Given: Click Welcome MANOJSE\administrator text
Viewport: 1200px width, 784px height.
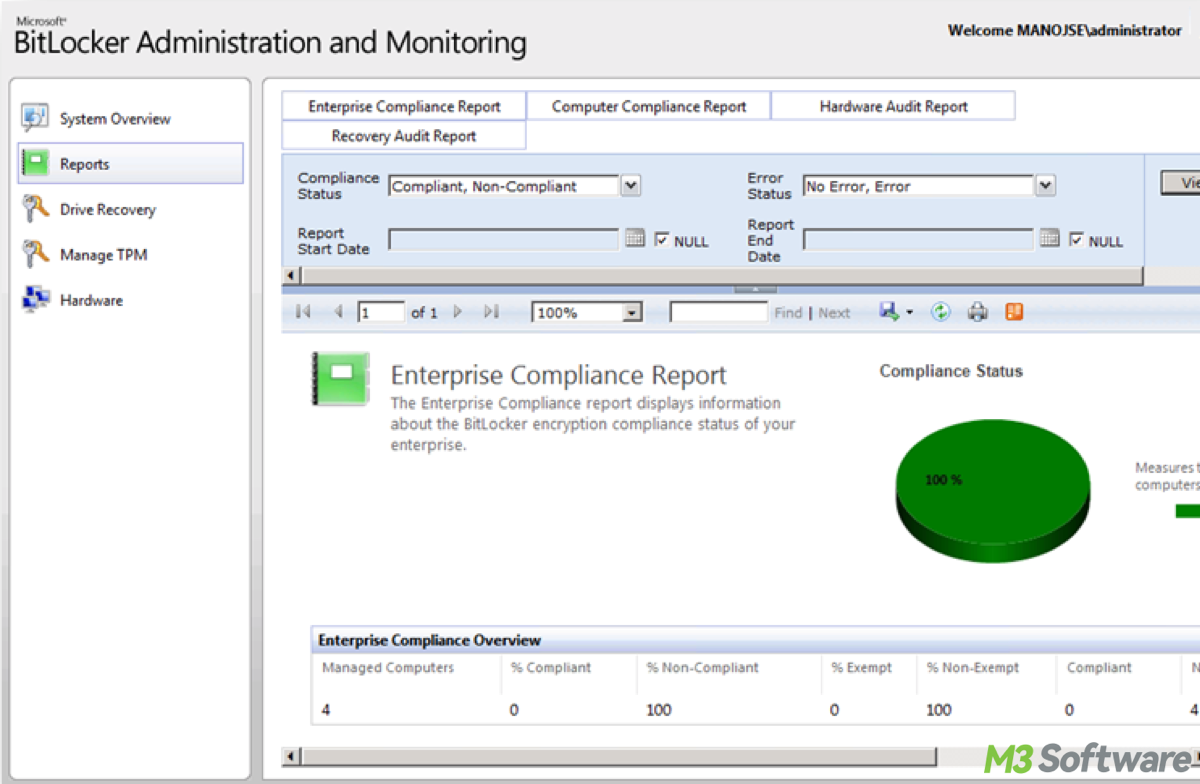Looking at the screenshot, I should click(1065, 30).
